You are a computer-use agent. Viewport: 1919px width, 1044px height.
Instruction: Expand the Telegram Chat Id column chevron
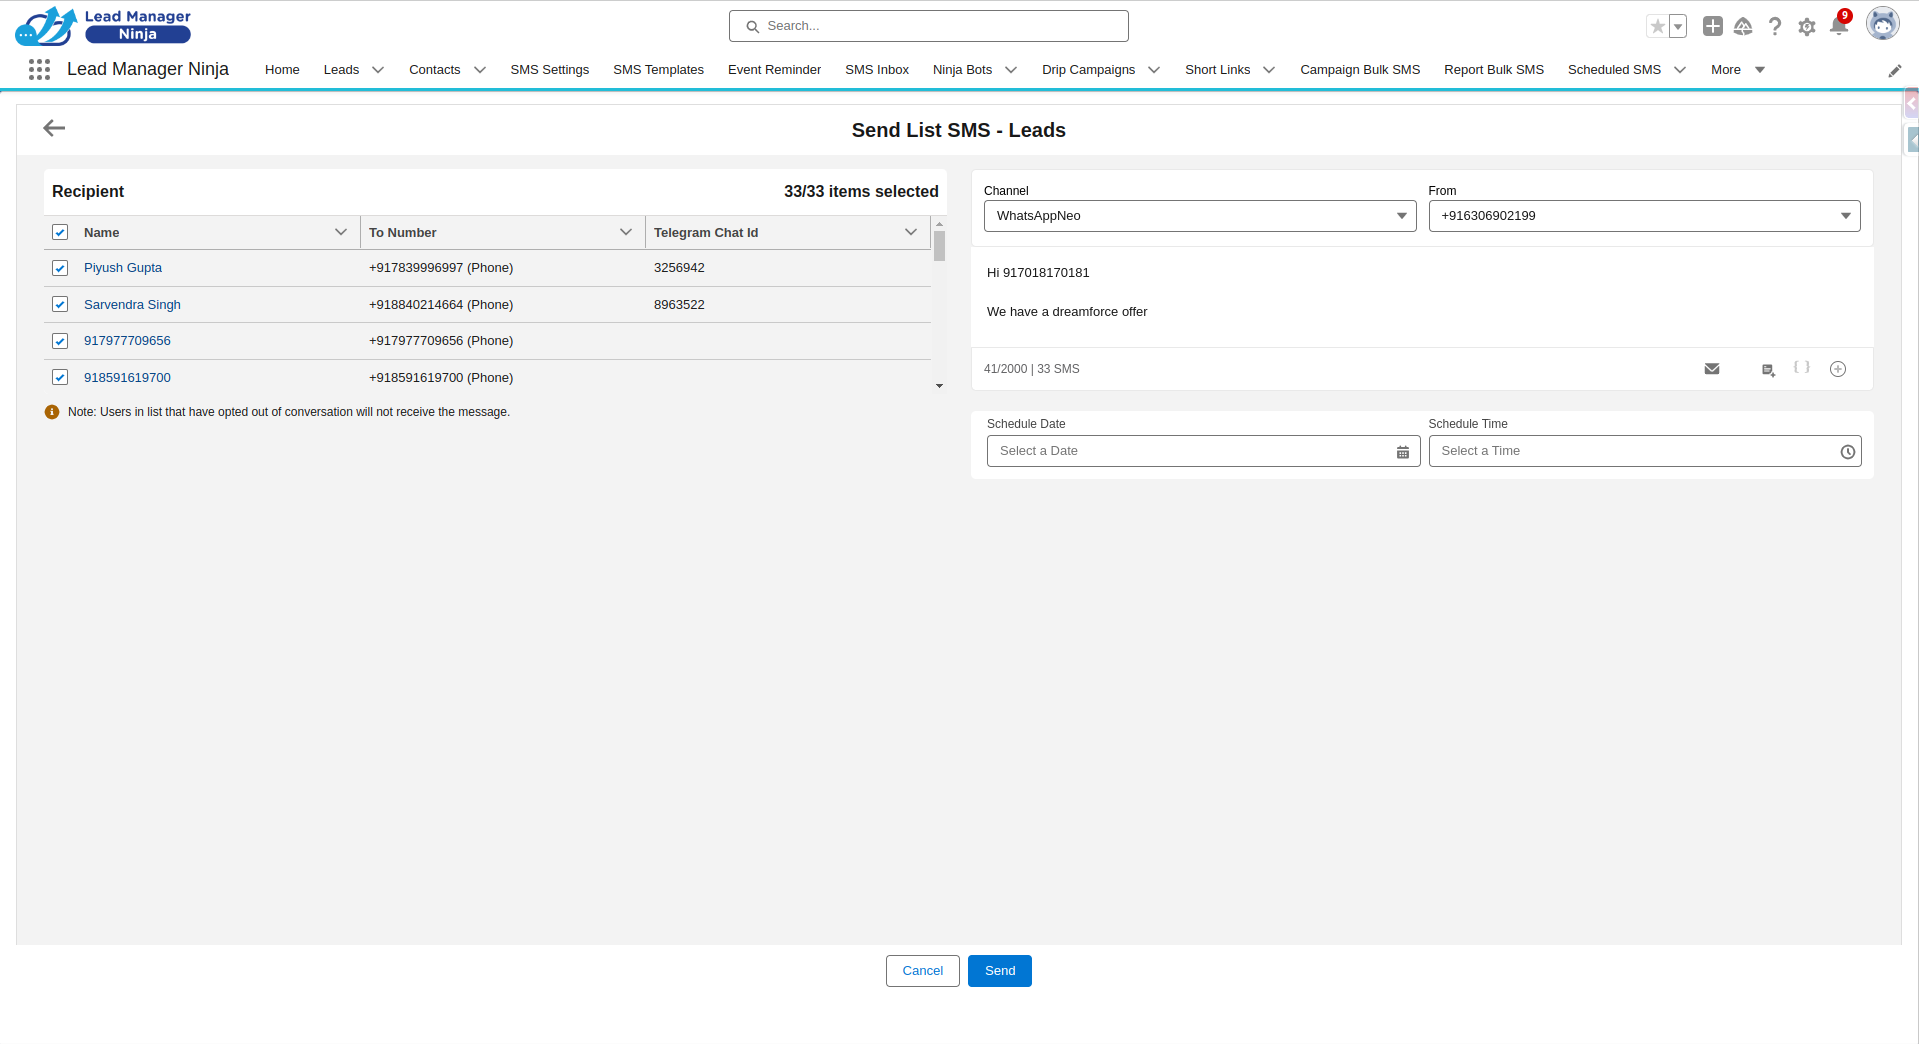point(911,232)
